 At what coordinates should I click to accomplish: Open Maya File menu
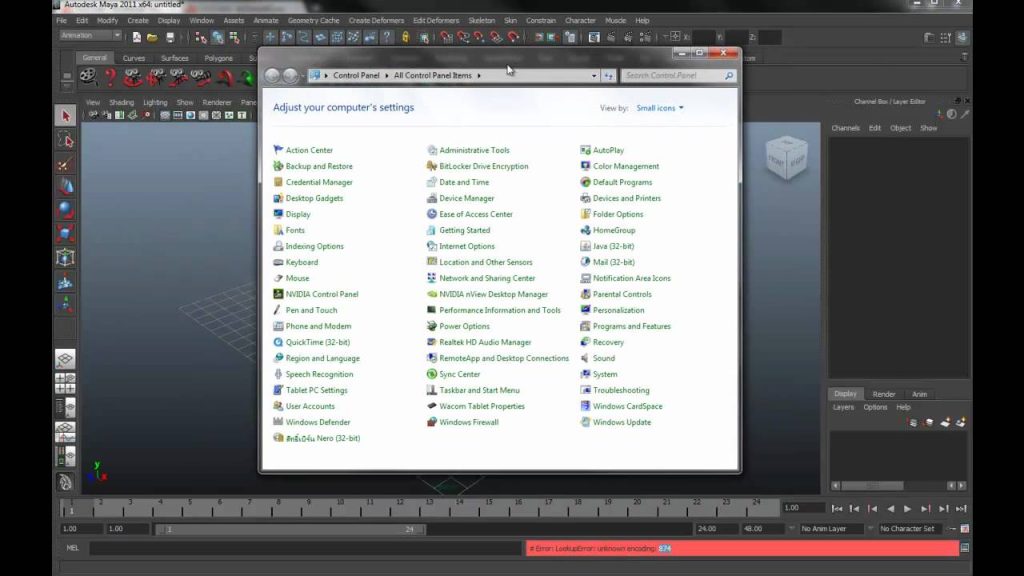coord(61,21)
